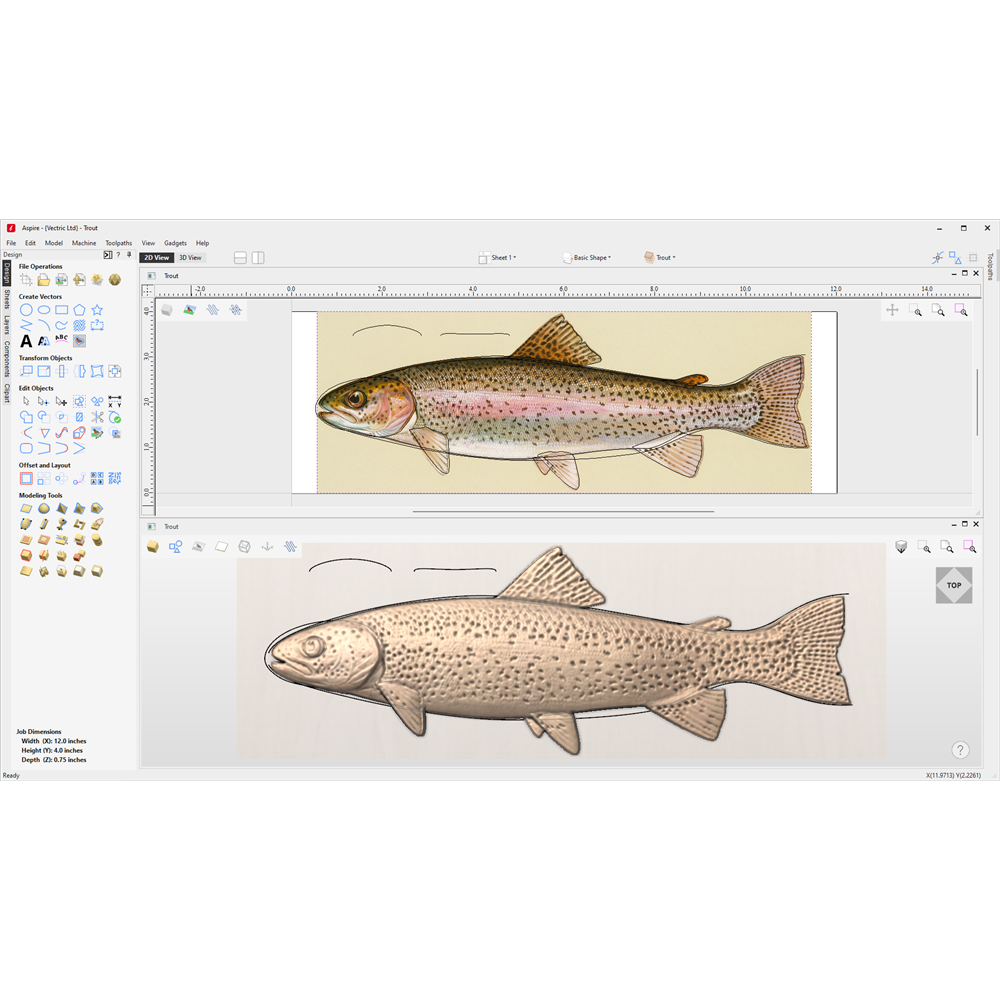Click the help question mark in 3D view
Screen dimensions: 1000x1000
[960, 750]
